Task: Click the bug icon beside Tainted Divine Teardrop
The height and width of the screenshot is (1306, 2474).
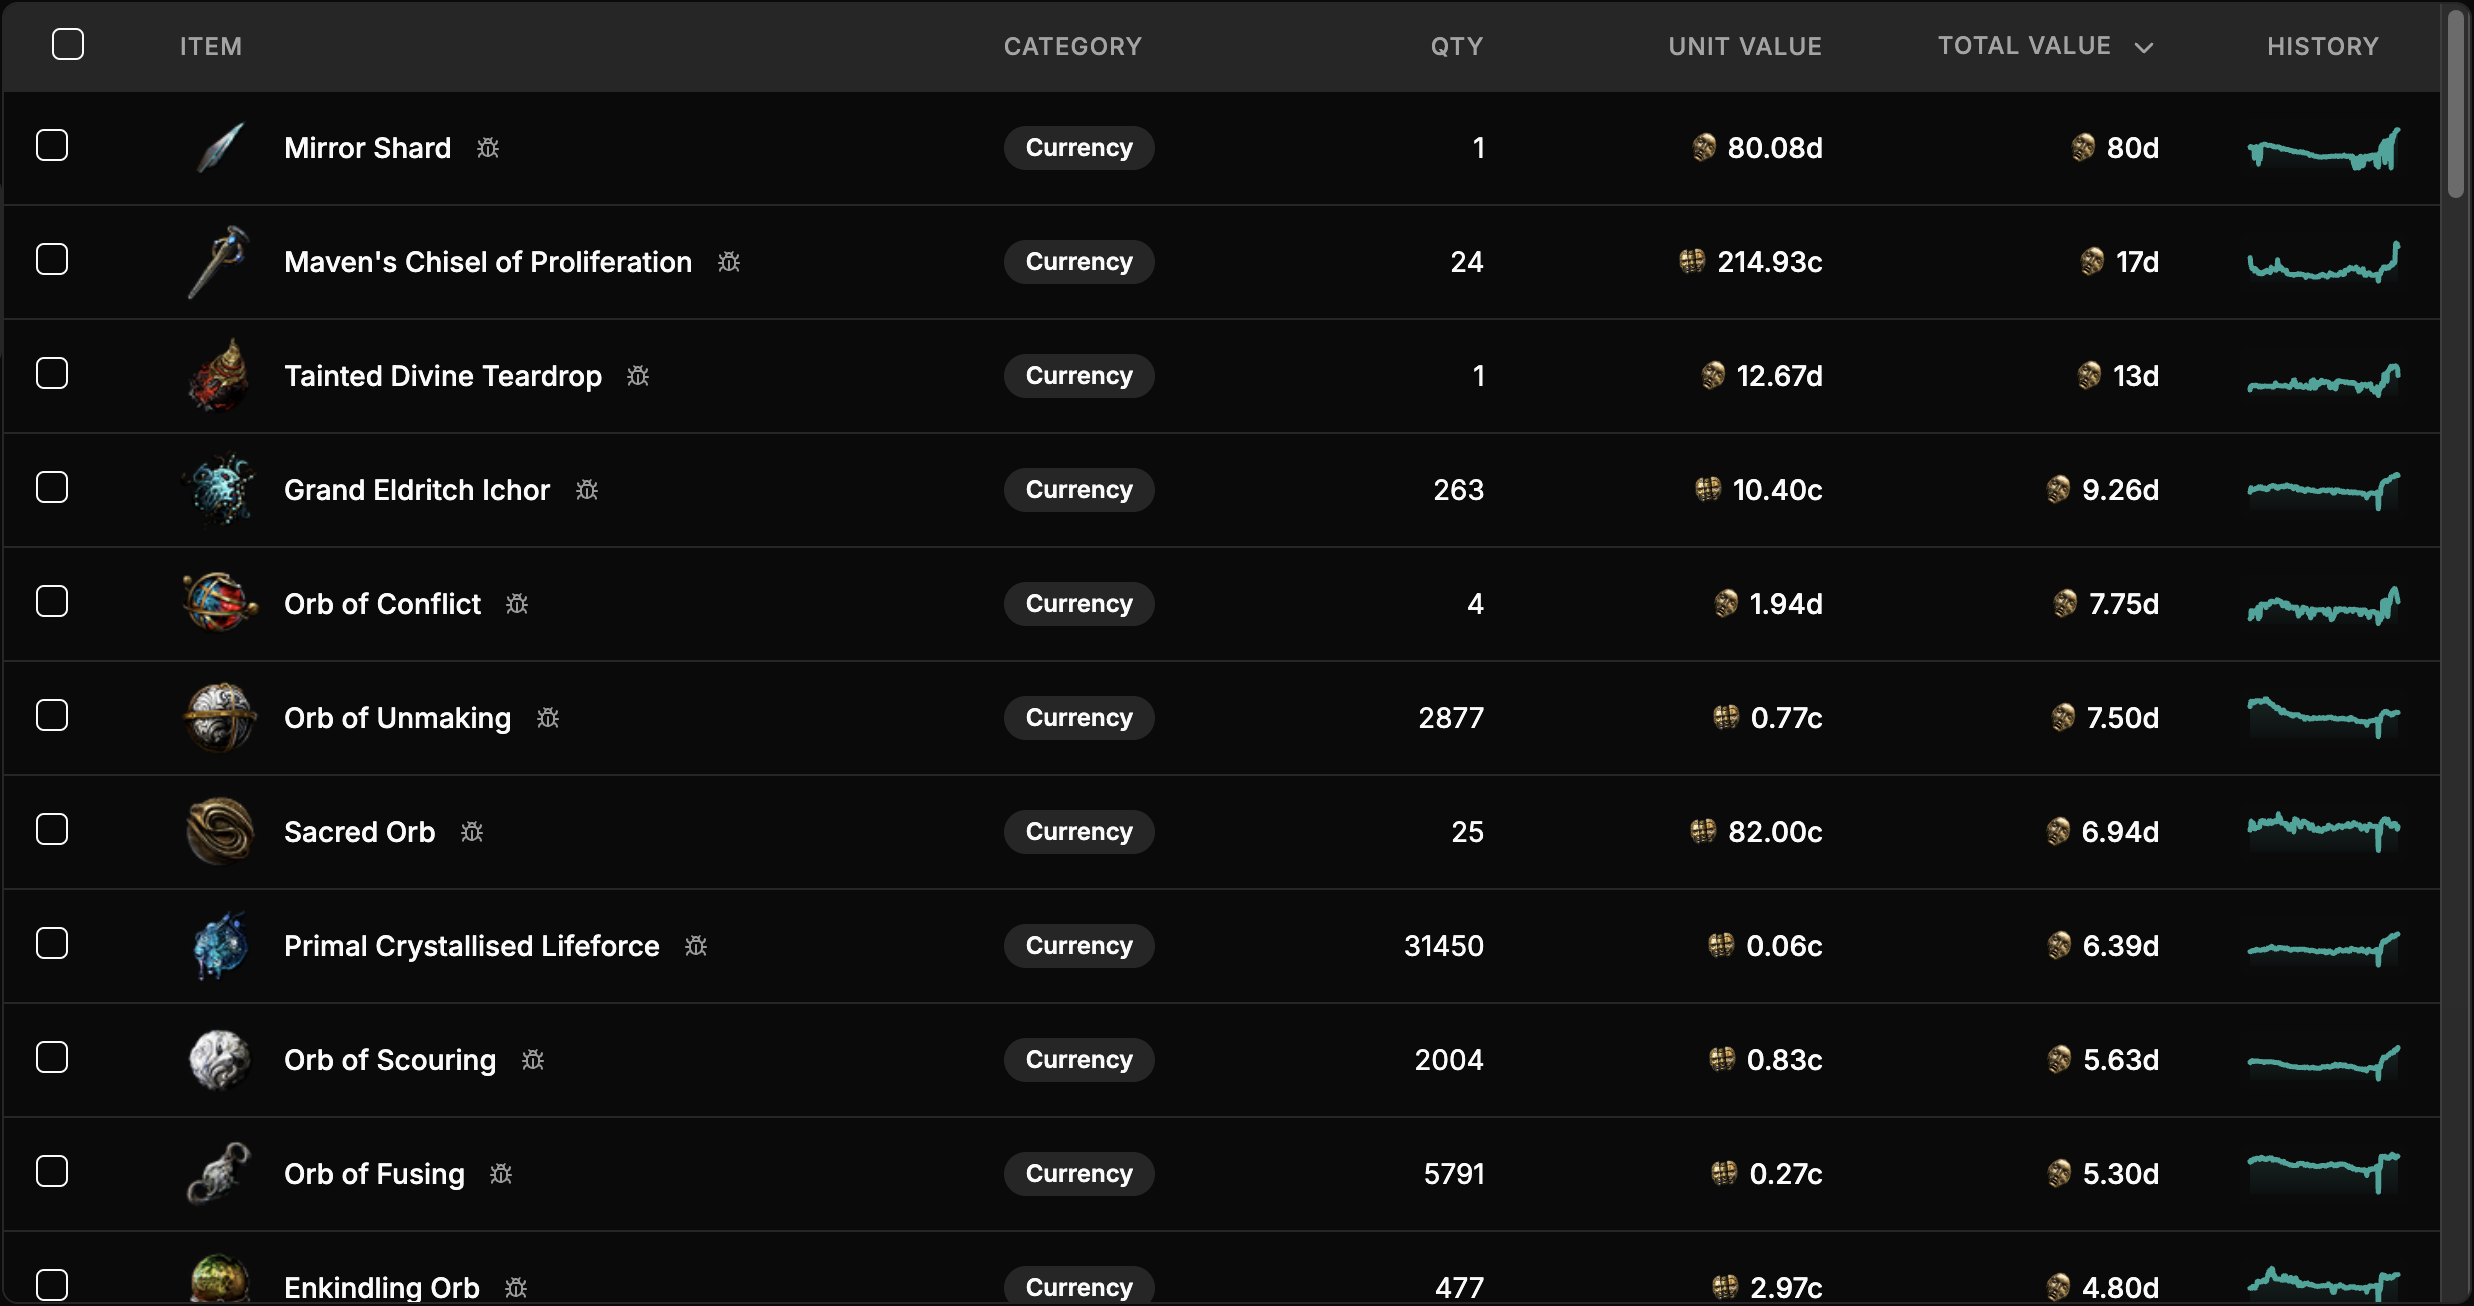Action: pos(638,376)
